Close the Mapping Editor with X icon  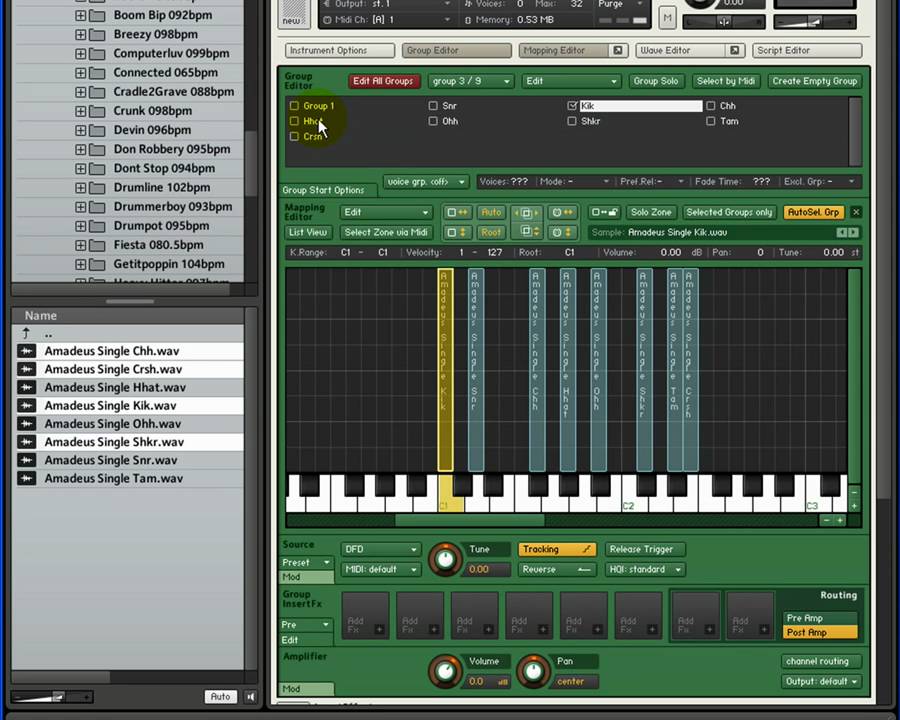[x=856, y=212]
